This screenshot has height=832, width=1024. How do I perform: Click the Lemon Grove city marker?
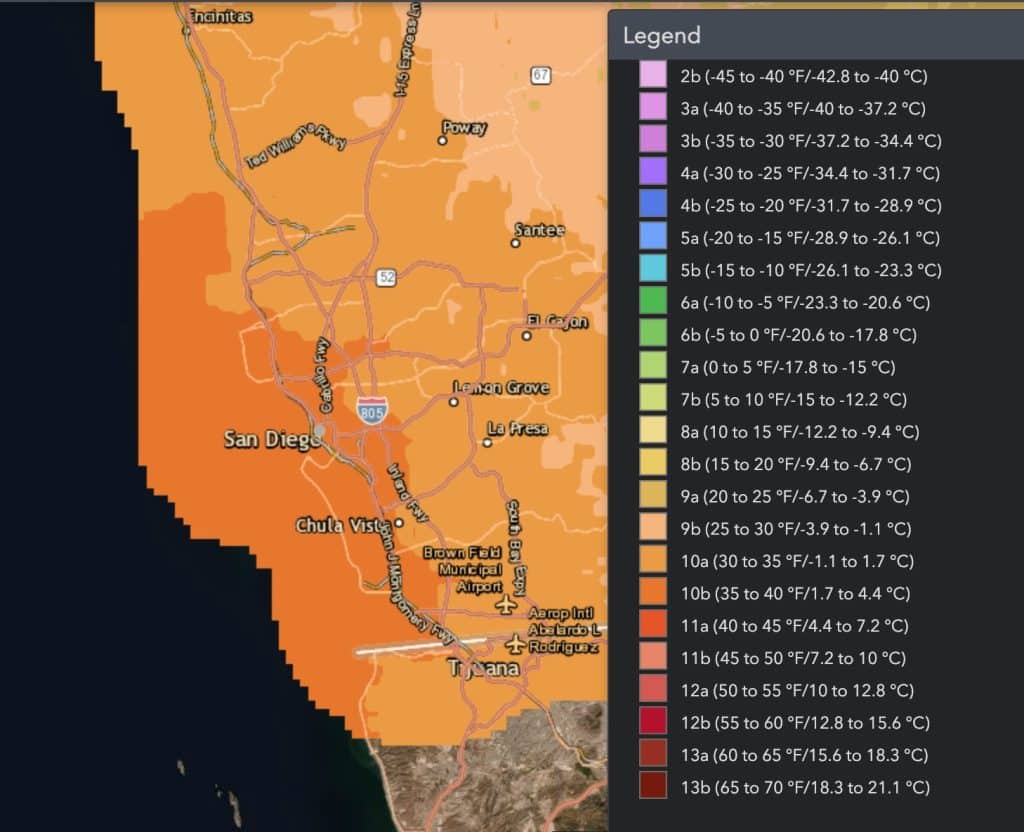[x=453, y=402]
